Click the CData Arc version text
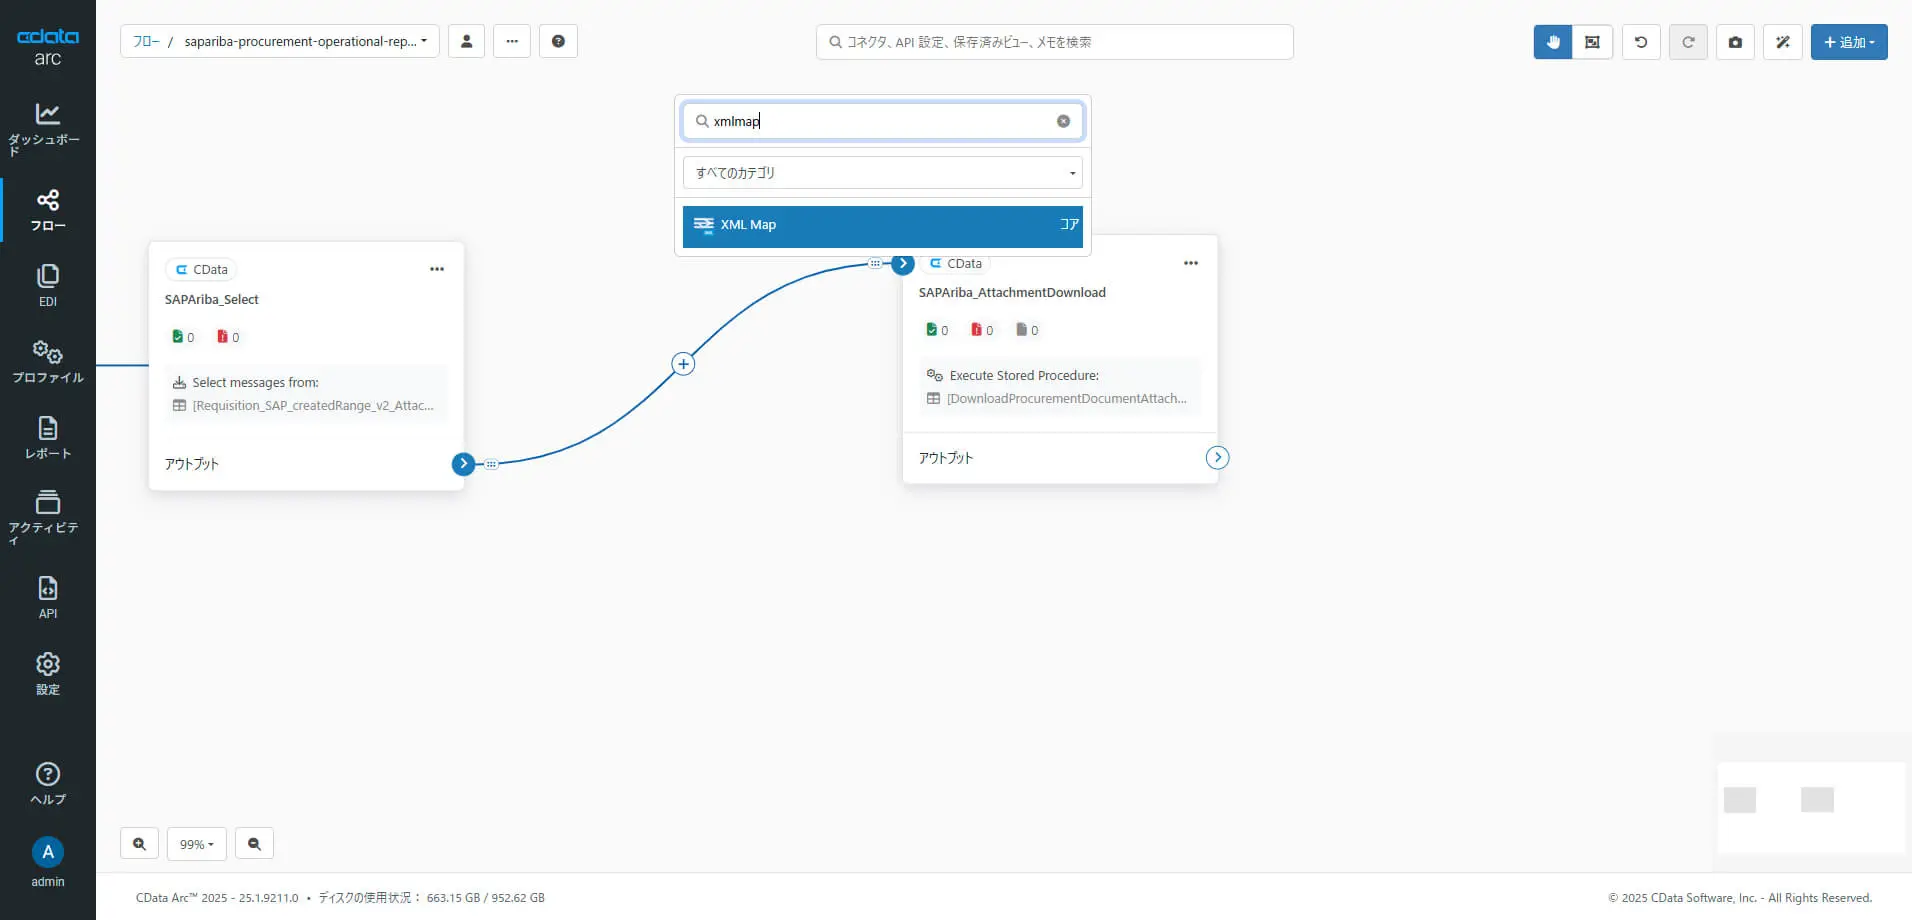1912x920 pixels. [x=217, y=898]
